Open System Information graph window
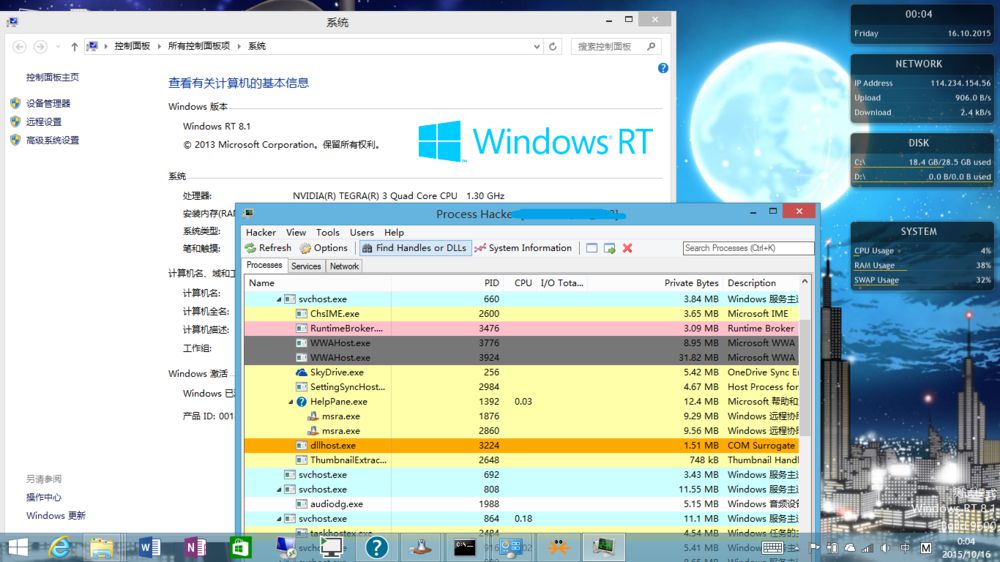Viewport: 1000px width, 562px height. click(x=523, y=248)
